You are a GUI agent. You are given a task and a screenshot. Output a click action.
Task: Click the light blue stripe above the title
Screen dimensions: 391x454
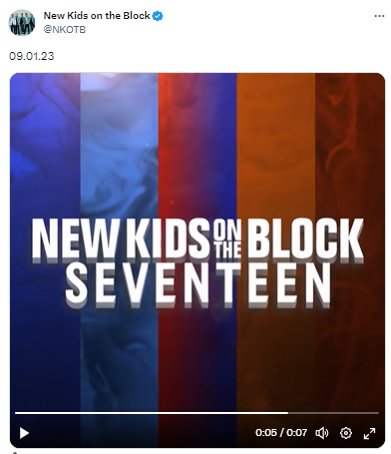tap(119, 143)
